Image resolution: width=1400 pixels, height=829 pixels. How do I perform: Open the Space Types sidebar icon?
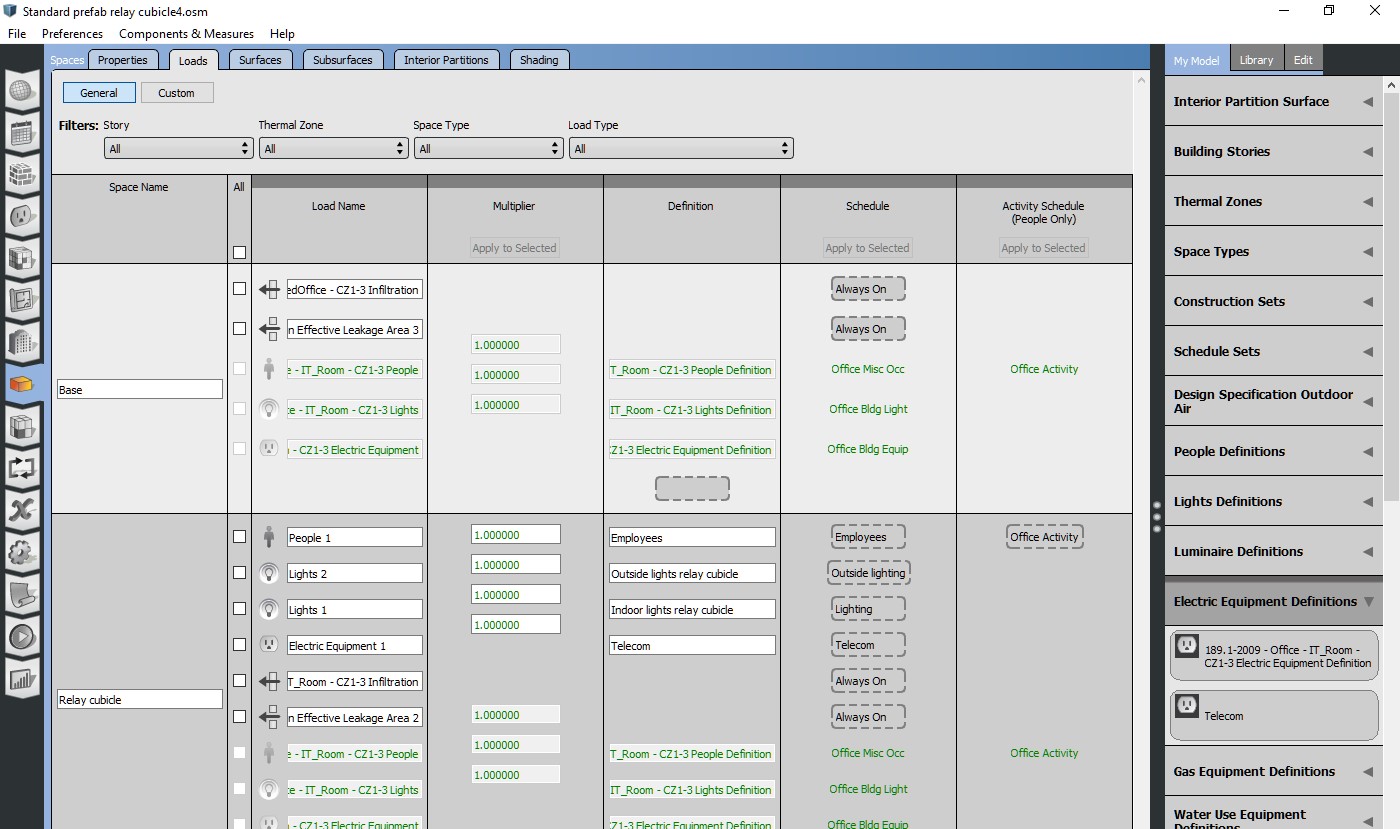pyautogui.click(x=21, y=258)
